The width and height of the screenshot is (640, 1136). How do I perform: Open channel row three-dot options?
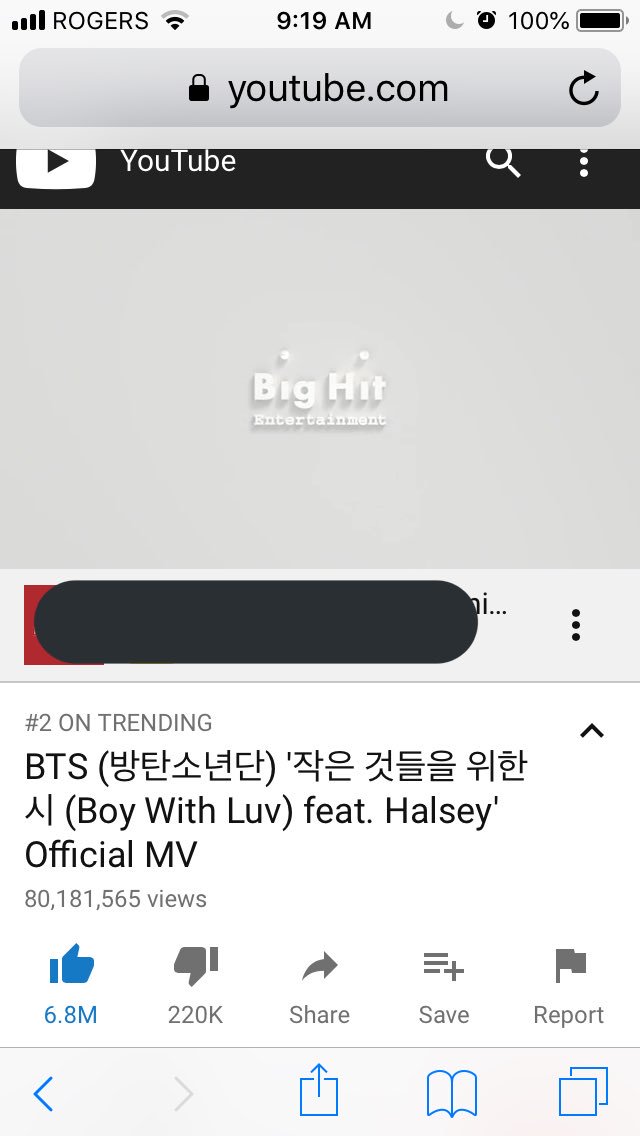(575, 625)
